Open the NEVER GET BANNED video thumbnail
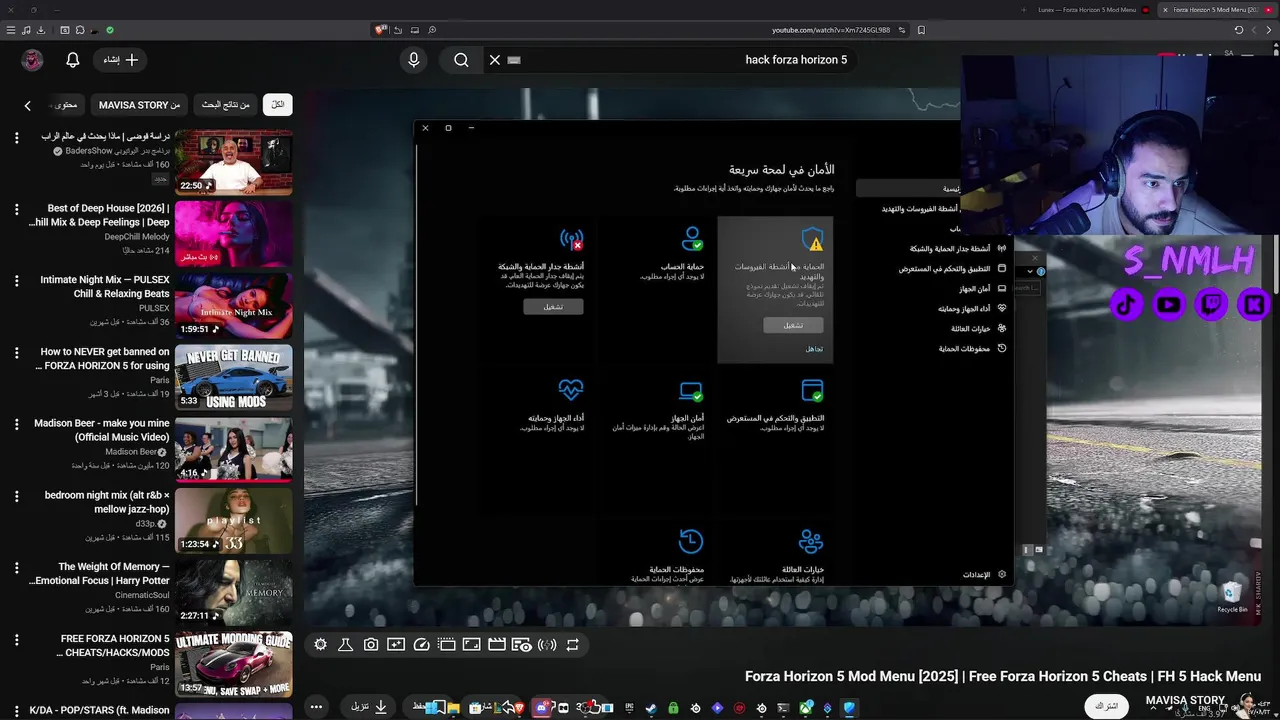The width and height of the screenshot is (1280, 720). (x=234, y=377)
